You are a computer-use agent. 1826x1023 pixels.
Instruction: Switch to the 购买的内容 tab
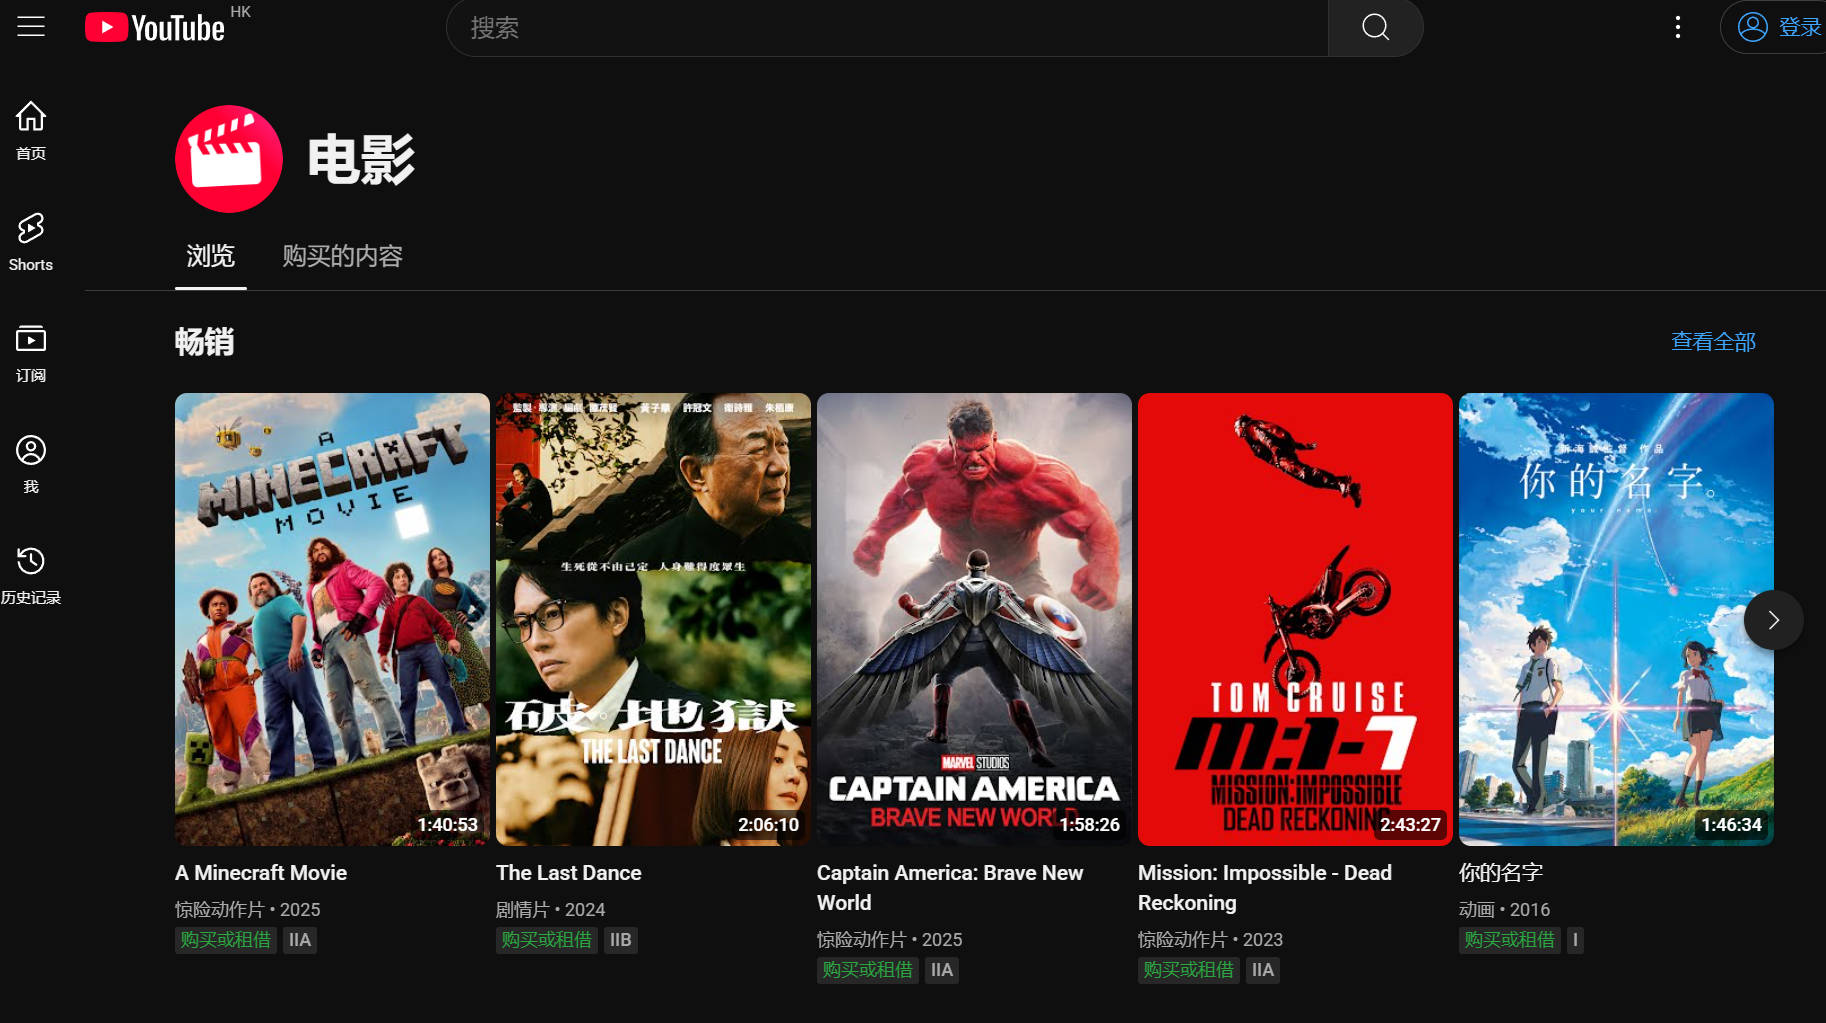[x=342, y=256]
